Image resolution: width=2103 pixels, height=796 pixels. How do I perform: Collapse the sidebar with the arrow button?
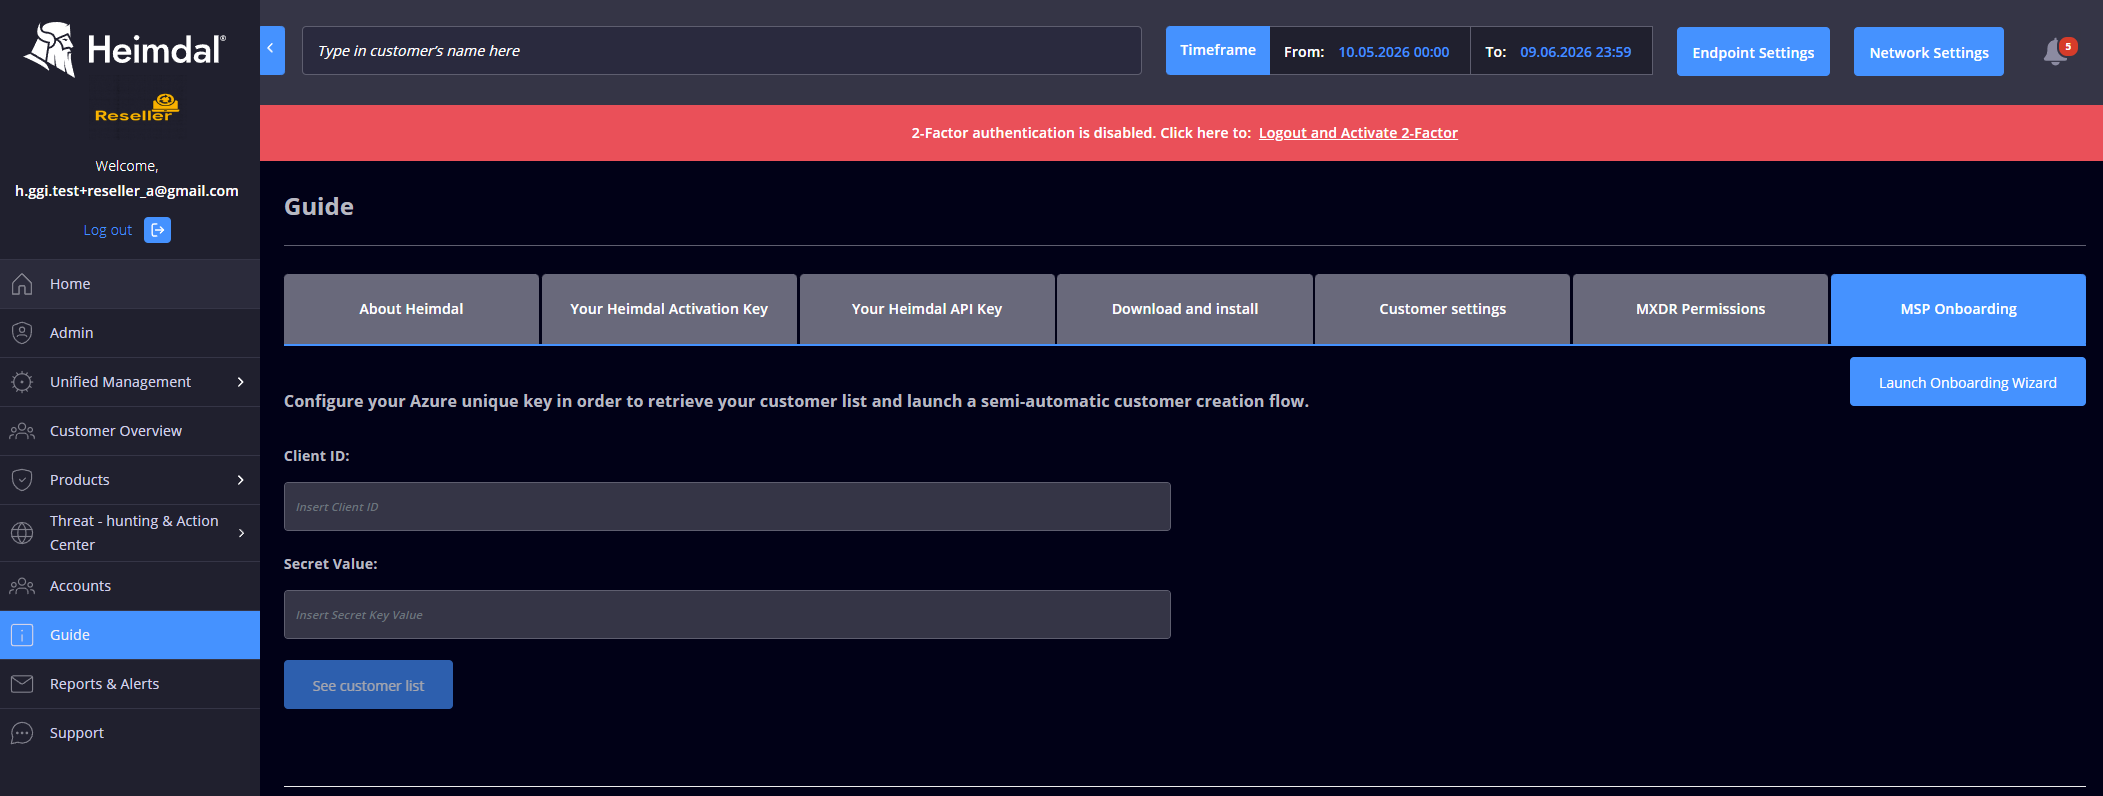(272, 50)
